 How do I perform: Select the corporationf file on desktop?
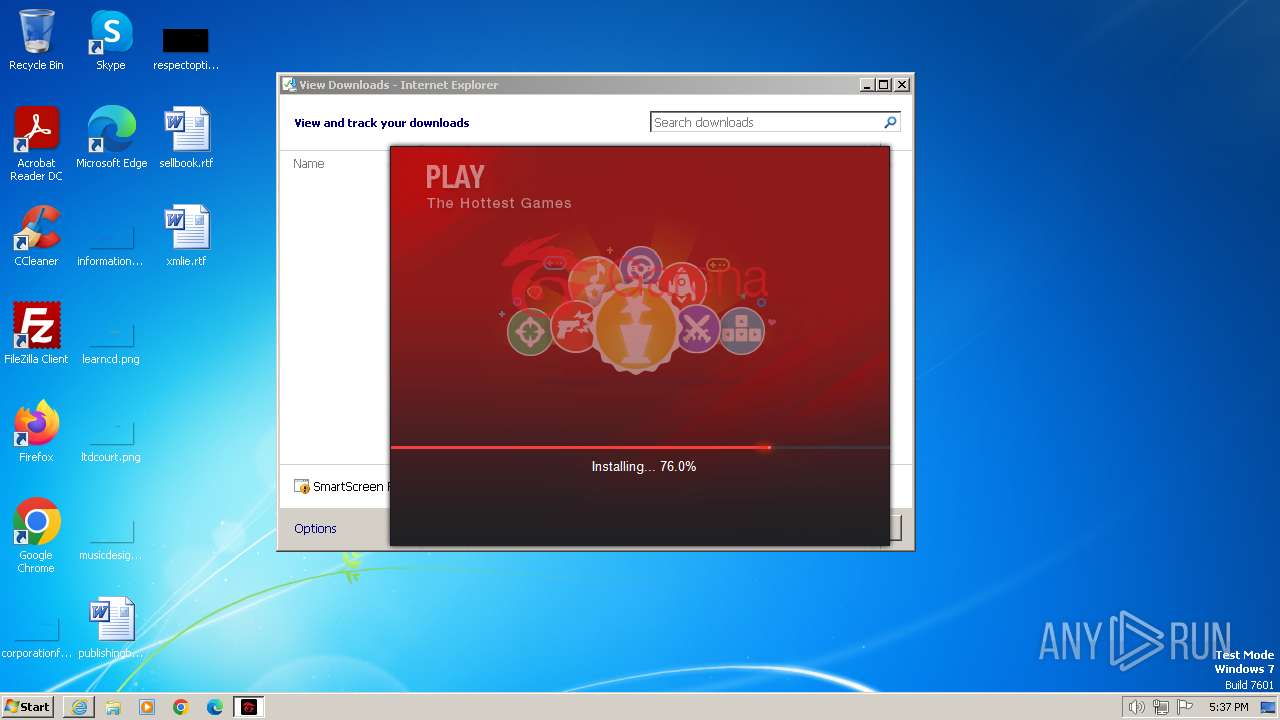point(36,639)
